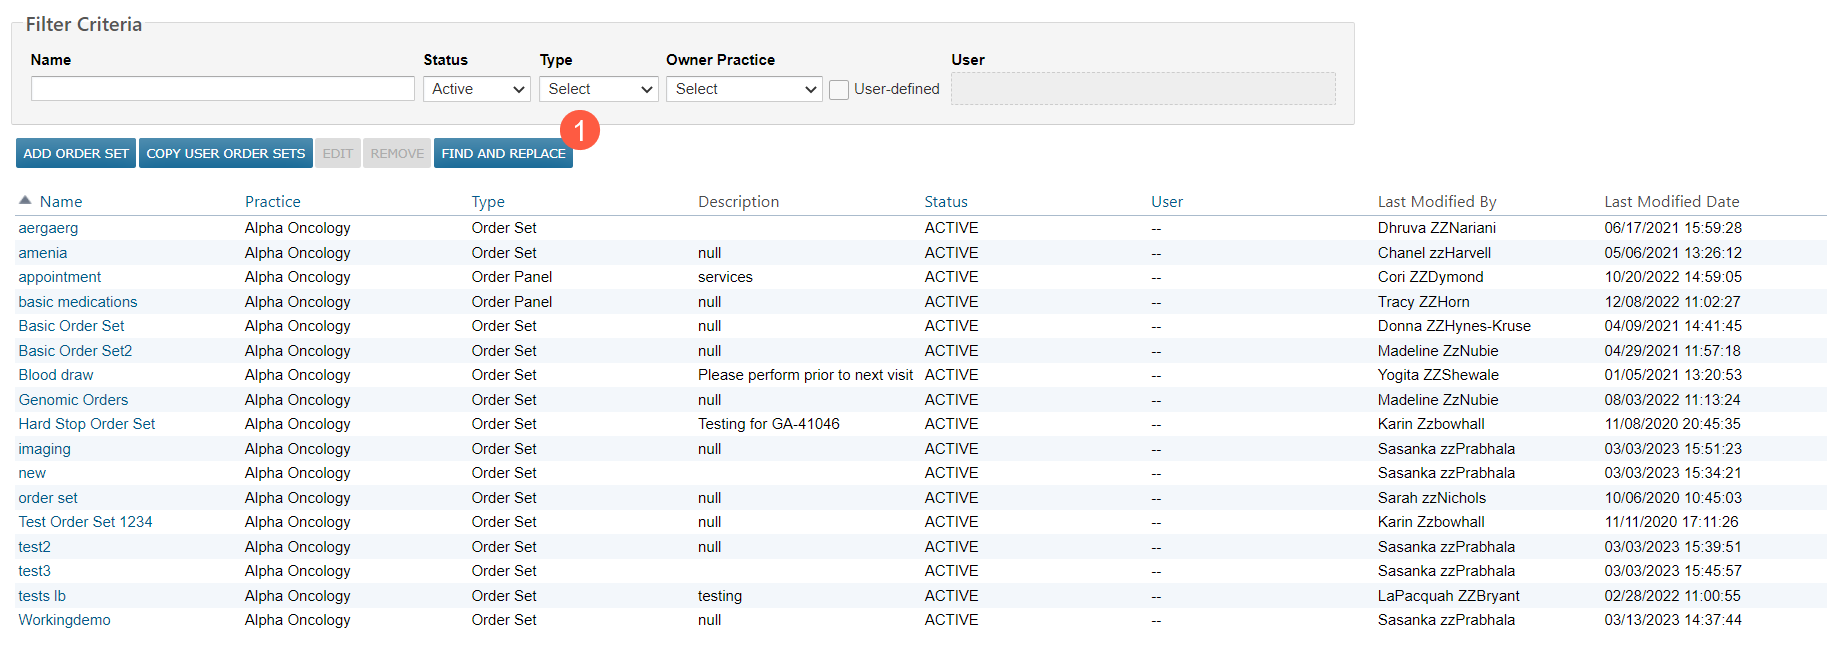Sort by Last Modified Date column
1841x649 pixels.
[1671, 201]
